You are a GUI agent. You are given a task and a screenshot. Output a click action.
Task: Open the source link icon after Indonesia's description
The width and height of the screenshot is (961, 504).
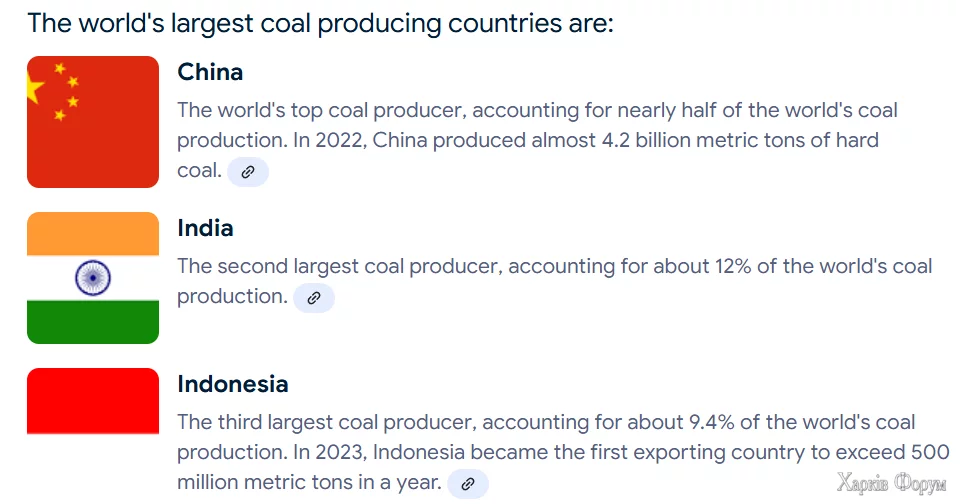(x=467, y=484)
